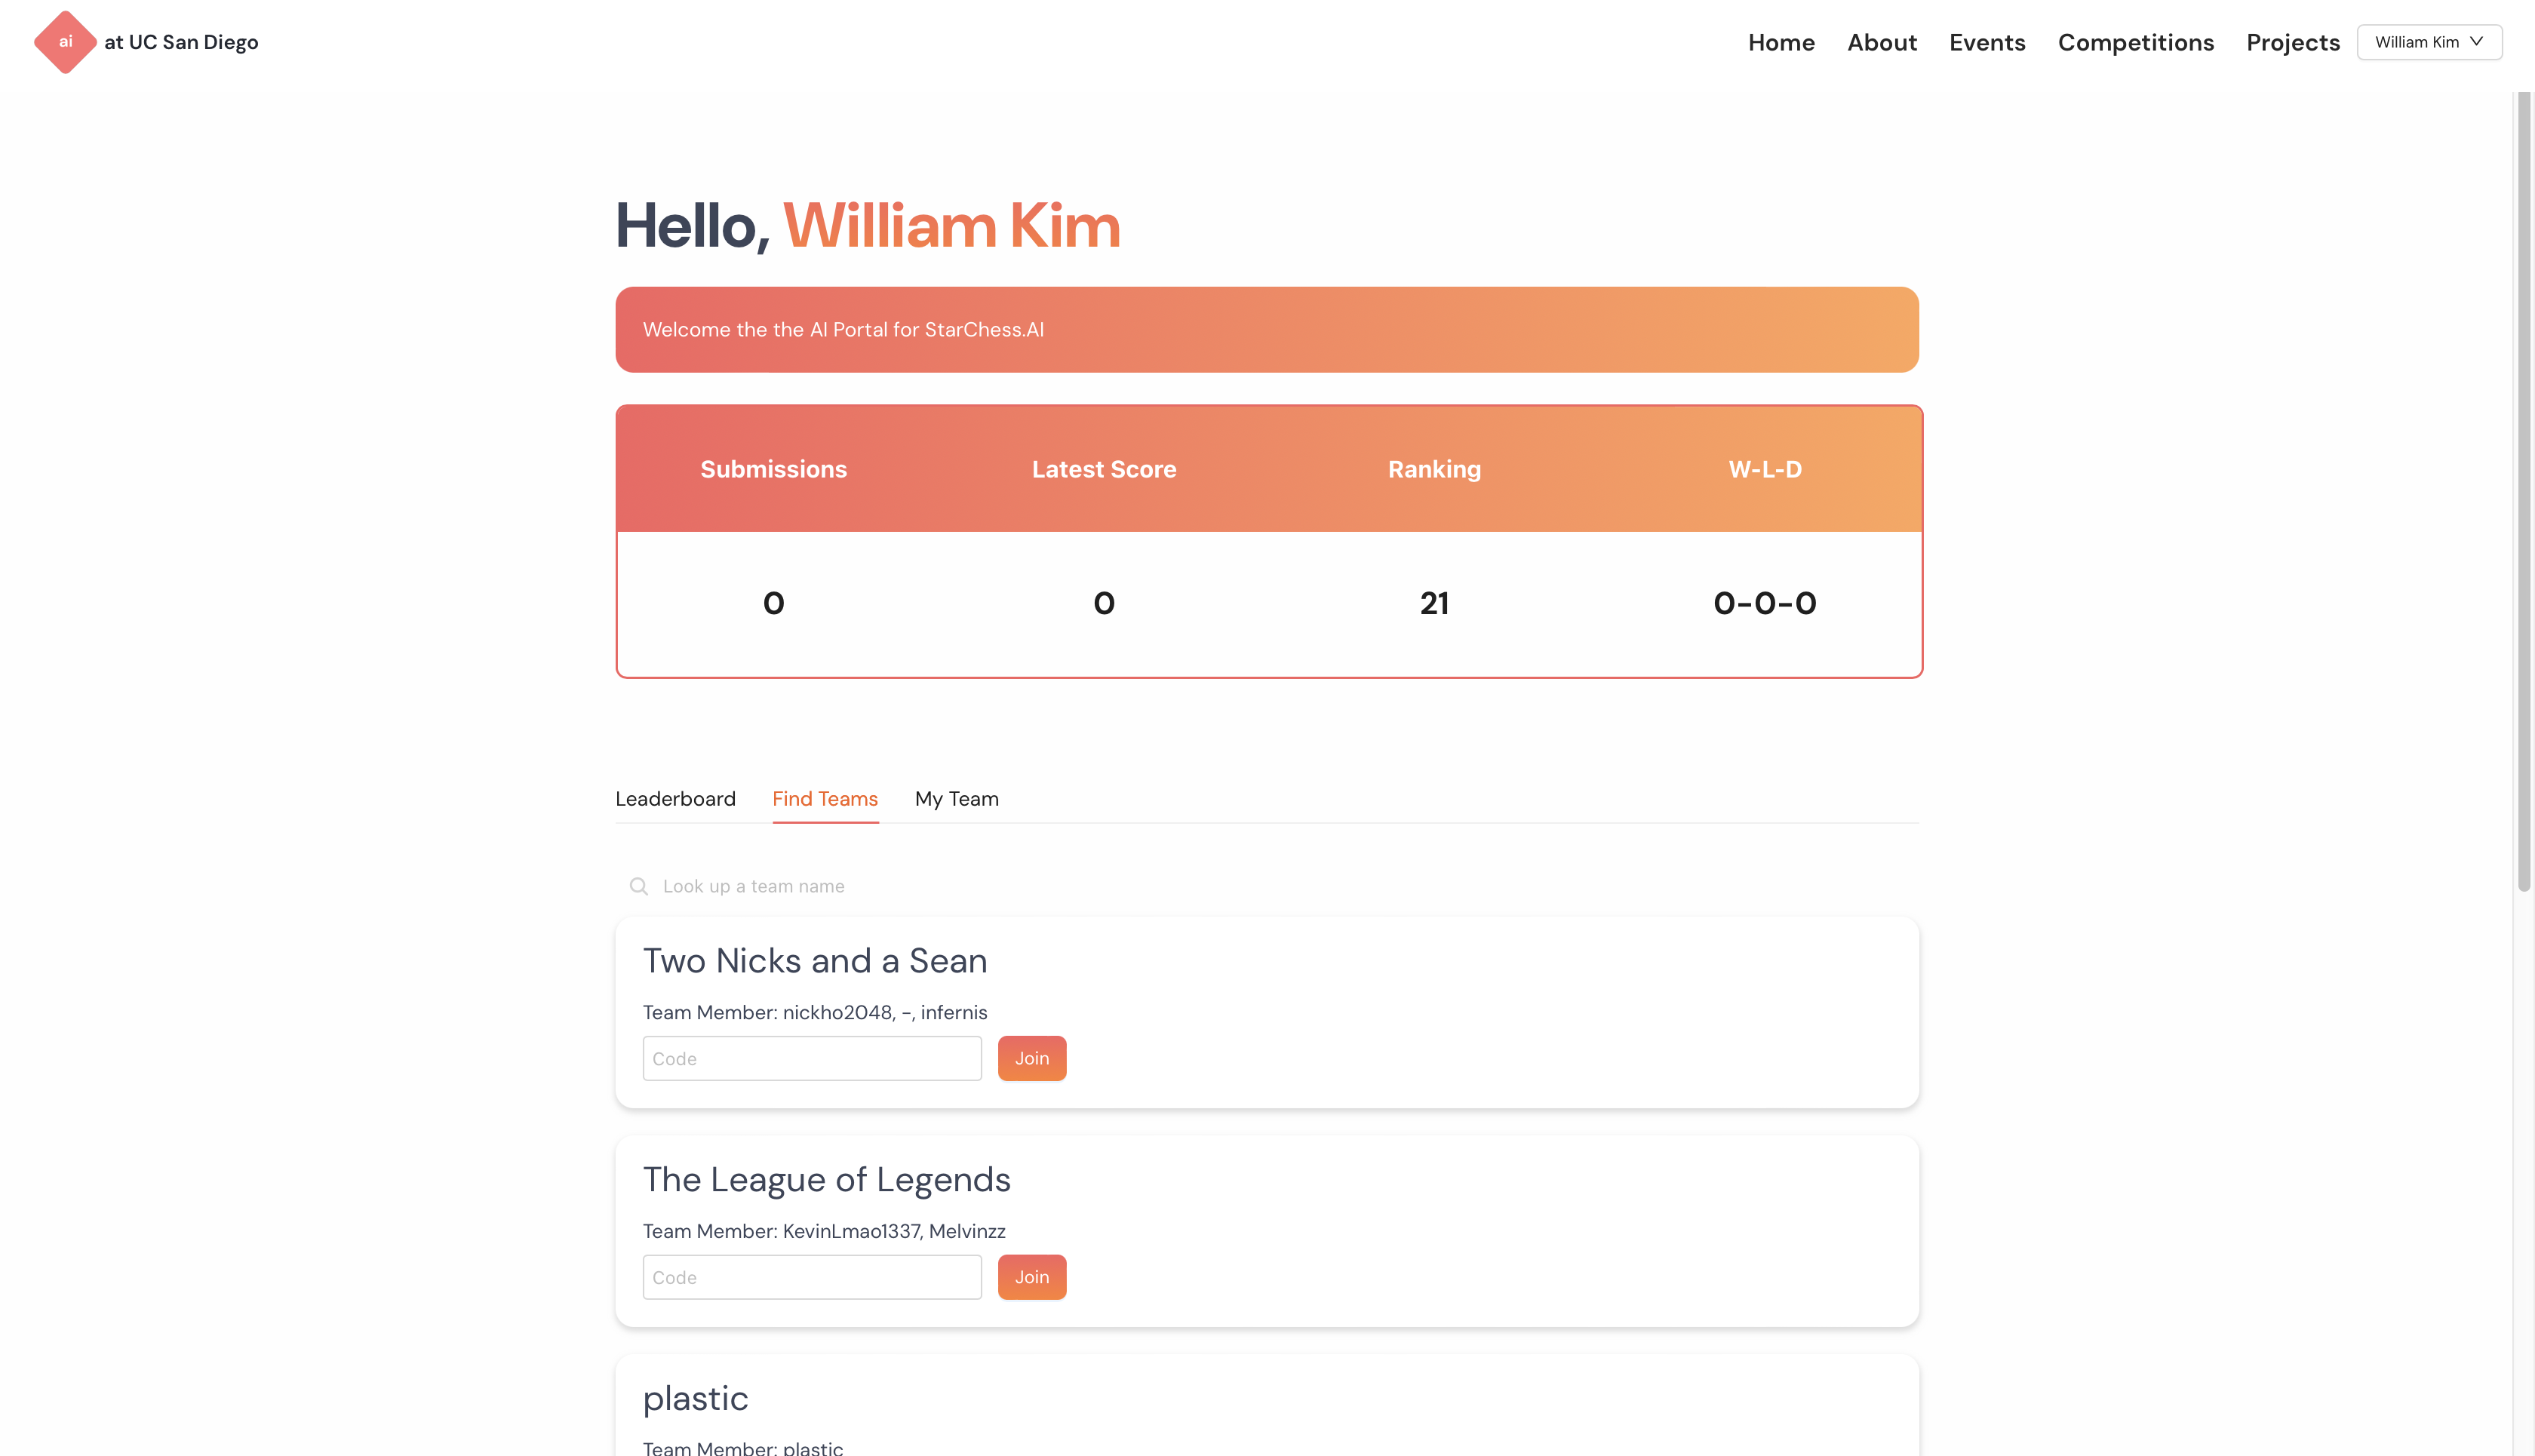Open the William Kim account dropdown
The height and width of the screenshot is (1456, 2535).
pyautogui.click(x=2428, y=42)
